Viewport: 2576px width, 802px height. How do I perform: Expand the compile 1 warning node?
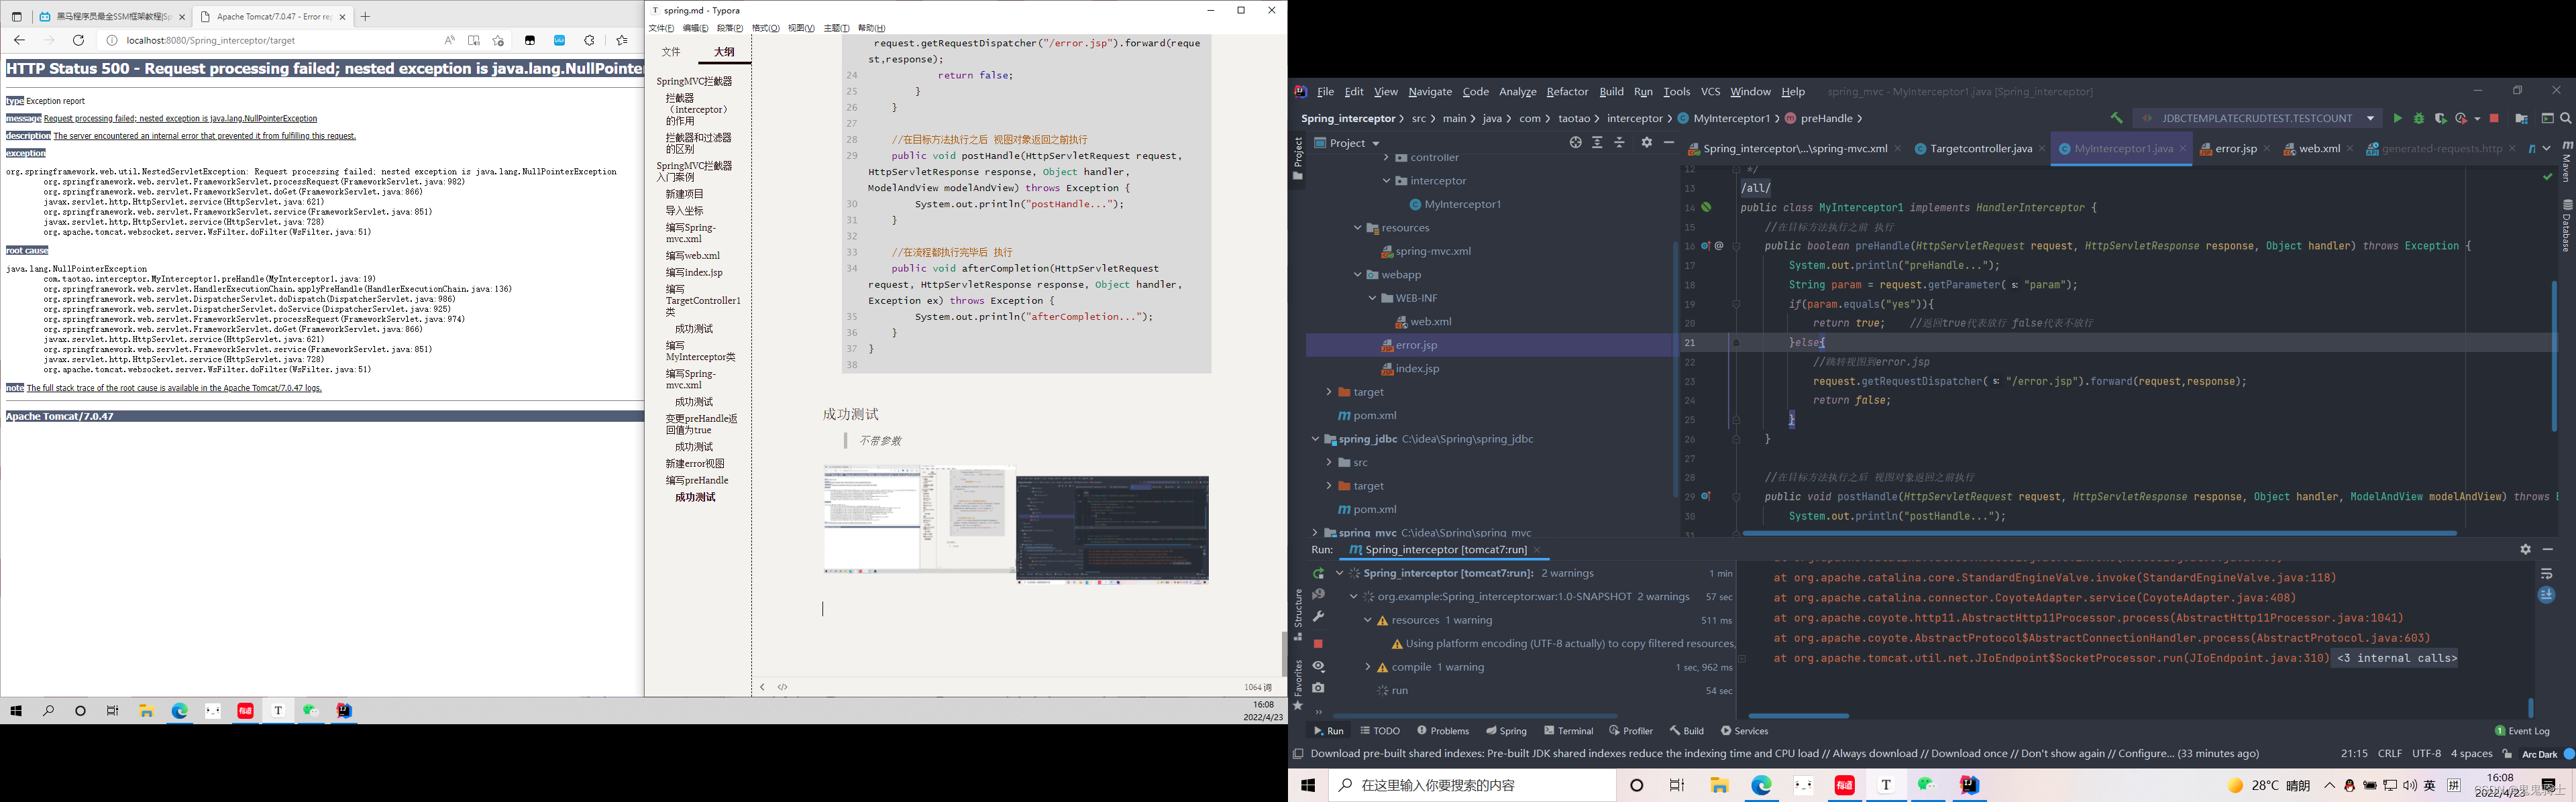click(x=1368, y=667)
